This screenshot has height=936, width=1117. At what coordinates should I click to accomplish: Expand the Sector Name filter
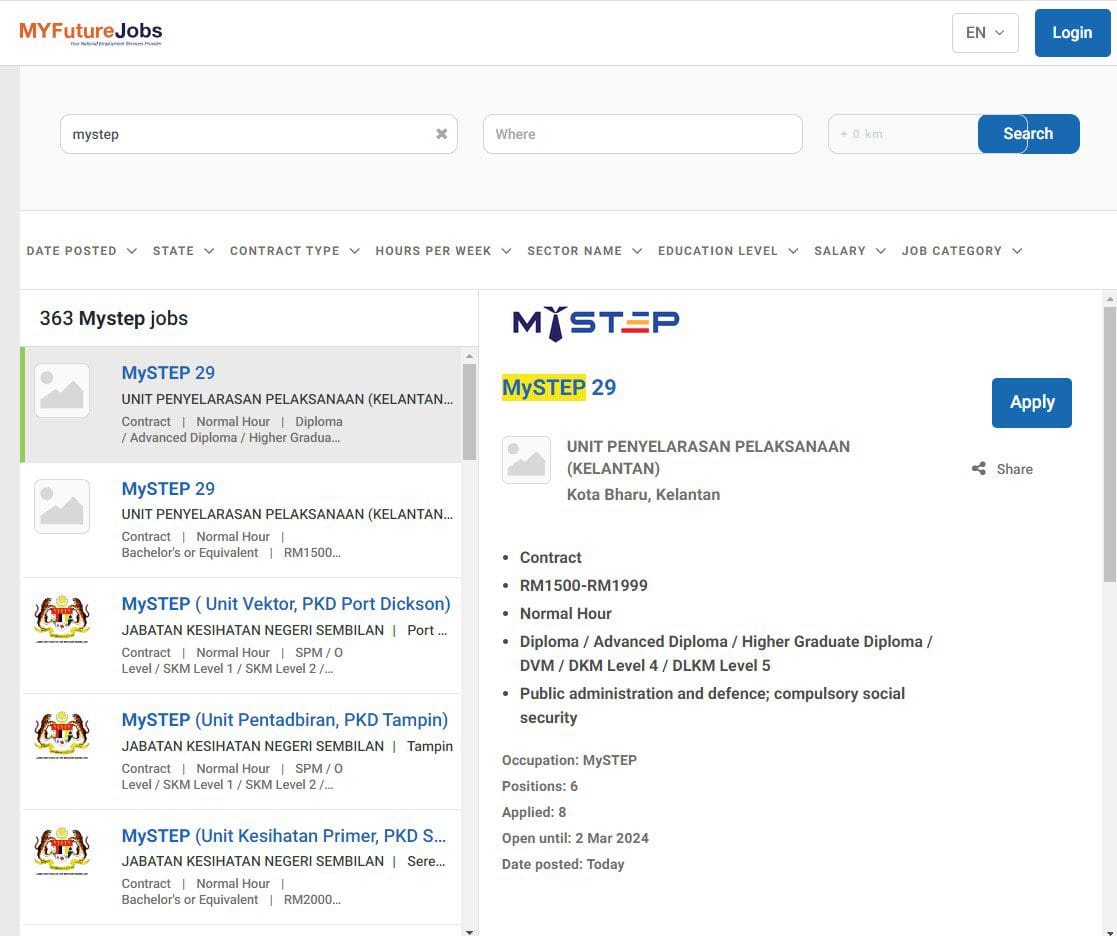coord(584,251)
